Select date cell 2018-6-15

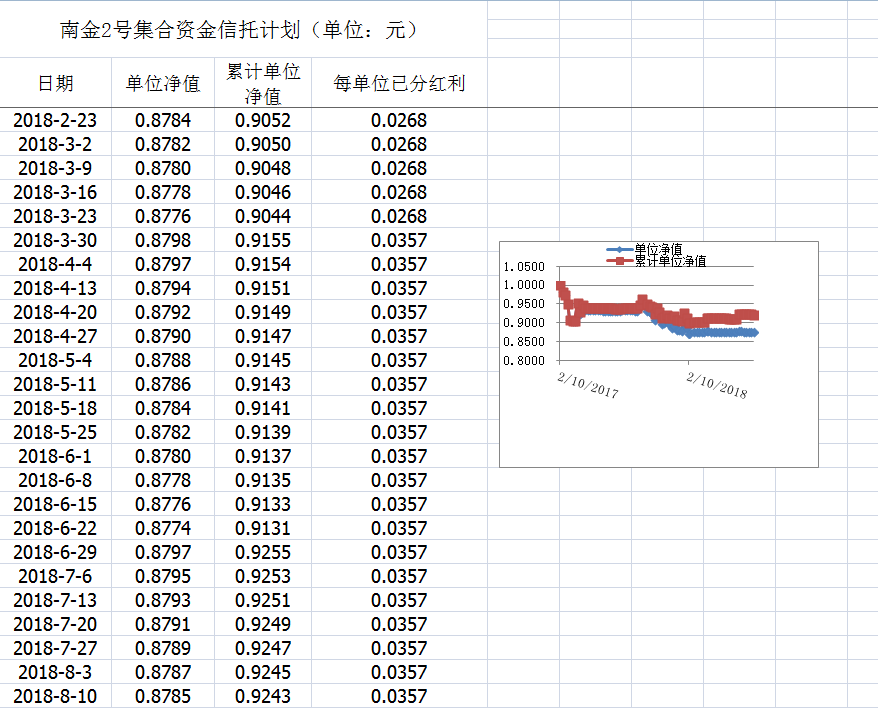[x=55, y=504]
